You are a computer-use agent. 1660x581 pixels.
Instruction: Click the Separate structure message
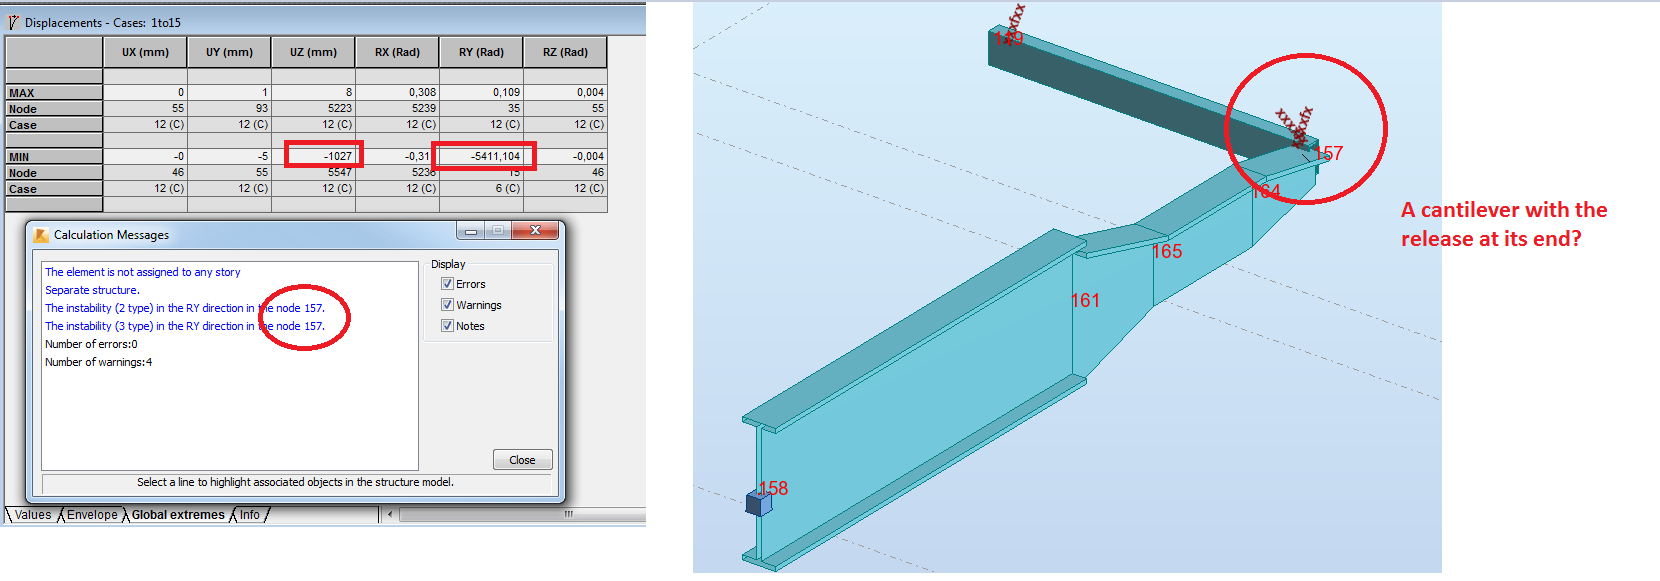[92, 290]
